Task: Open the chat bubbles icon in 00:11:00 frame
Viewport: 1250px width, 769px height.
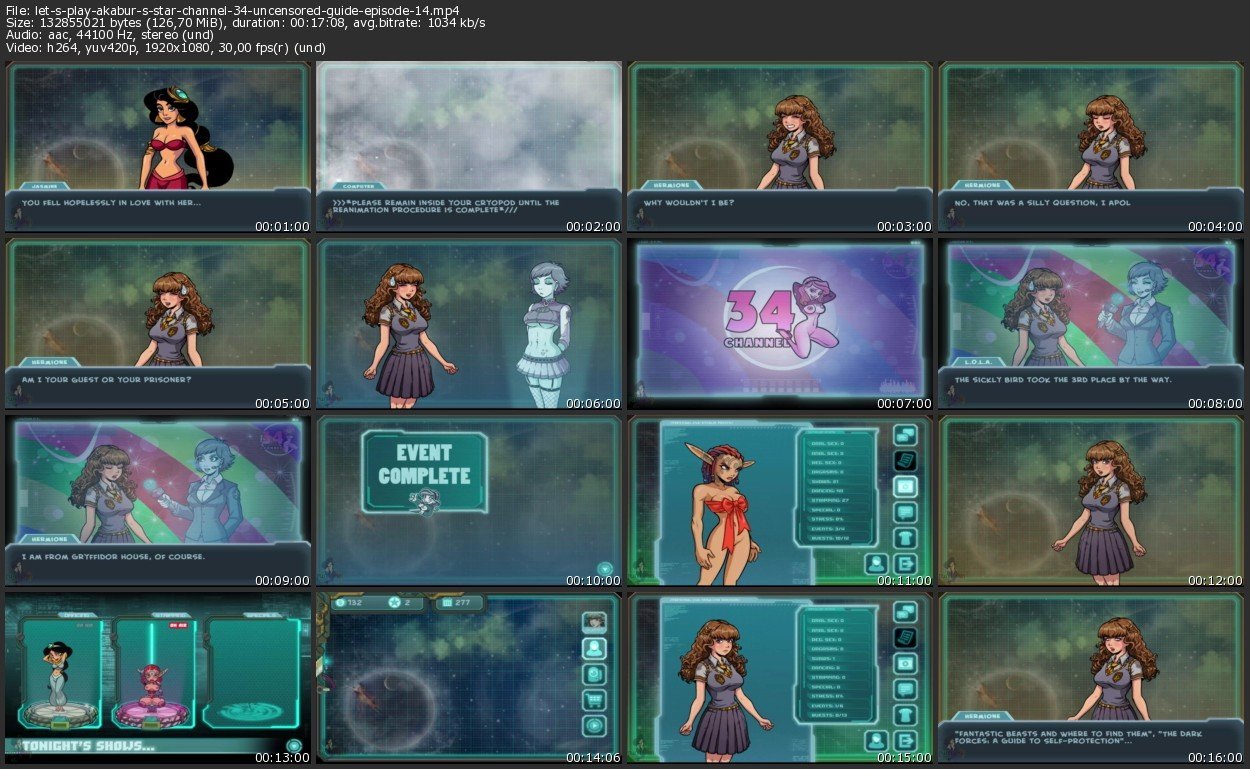Action: pyautogui.click(x=906, y=434)
